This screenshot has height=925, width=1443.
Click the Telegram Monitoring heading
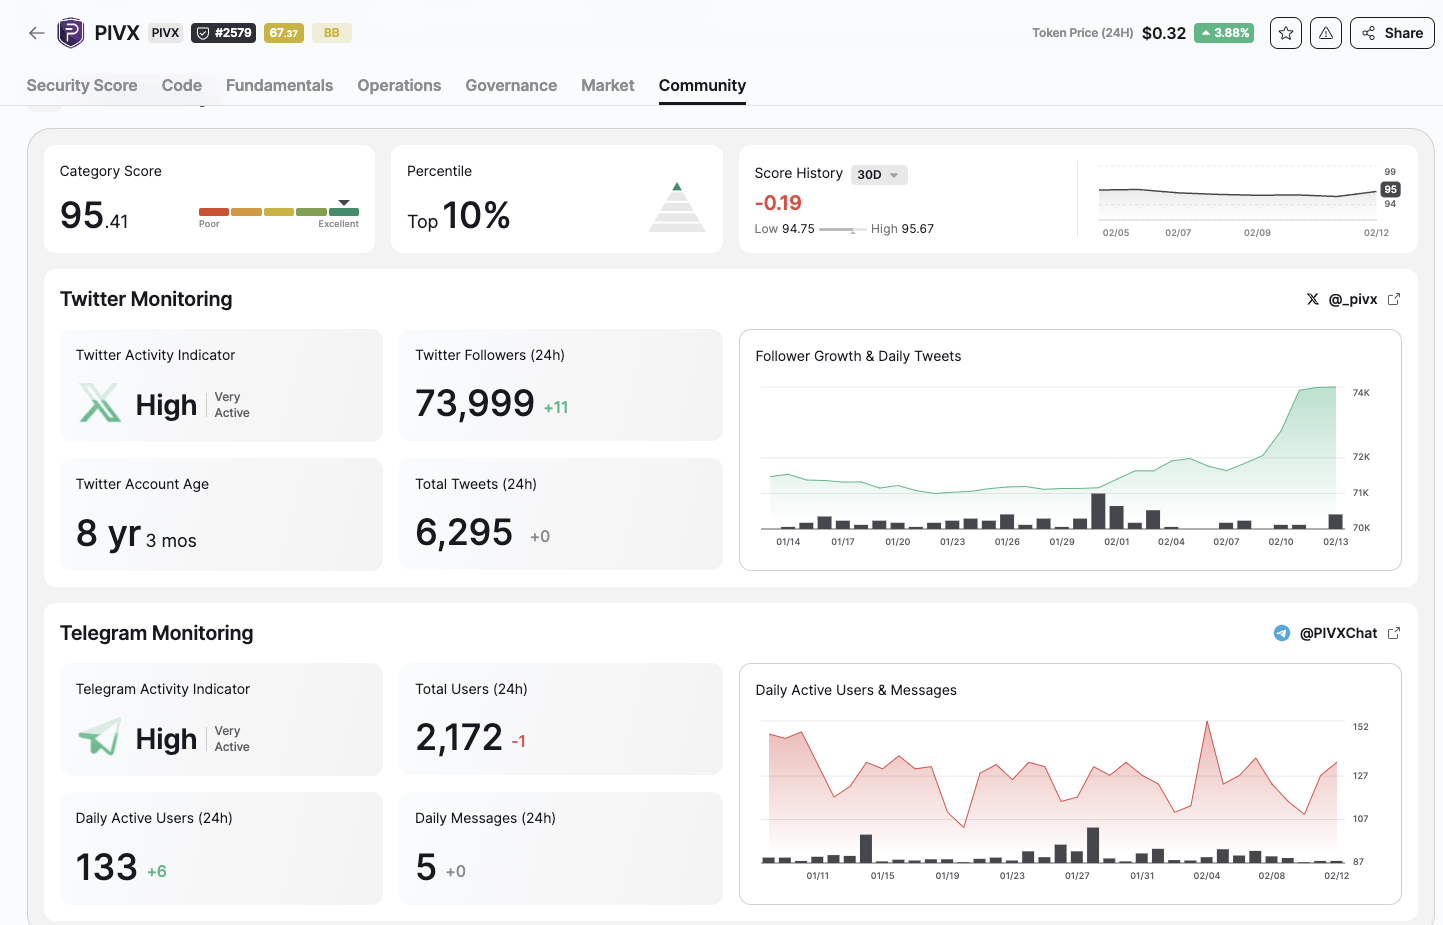pyautogui.click(x=156, y=633)
